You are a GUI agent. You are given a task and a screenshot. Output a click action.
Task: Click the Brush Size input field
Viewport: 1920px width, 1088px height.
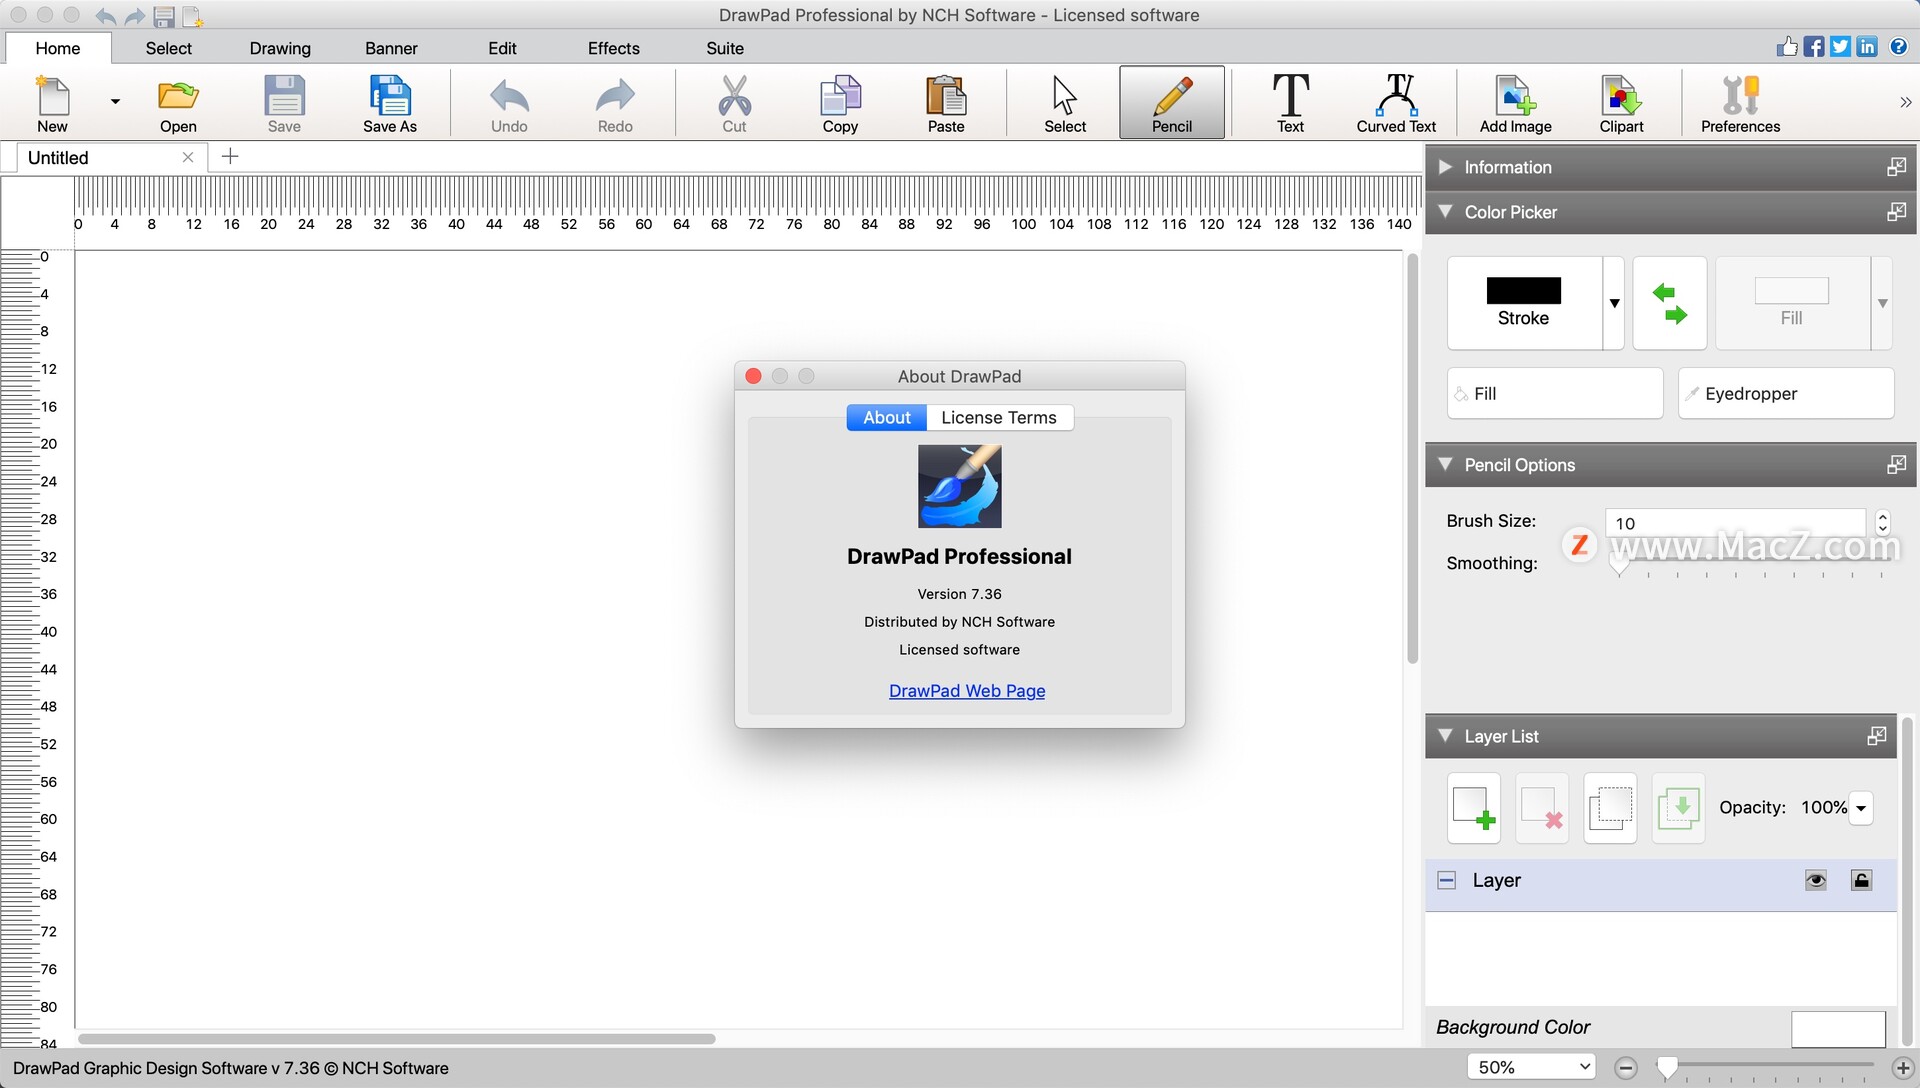[x=1735, y=523]
